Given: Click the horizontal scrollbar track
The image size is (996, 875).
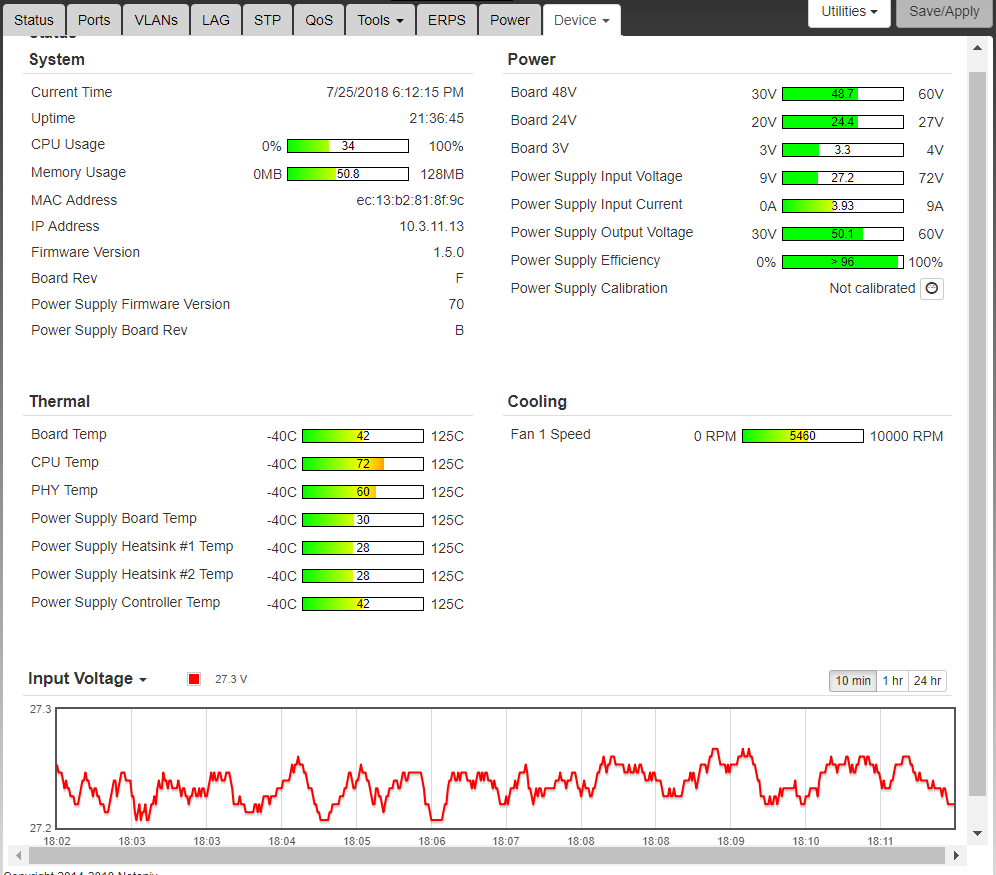Looking at the screenshot, I should tap(486, 856).
